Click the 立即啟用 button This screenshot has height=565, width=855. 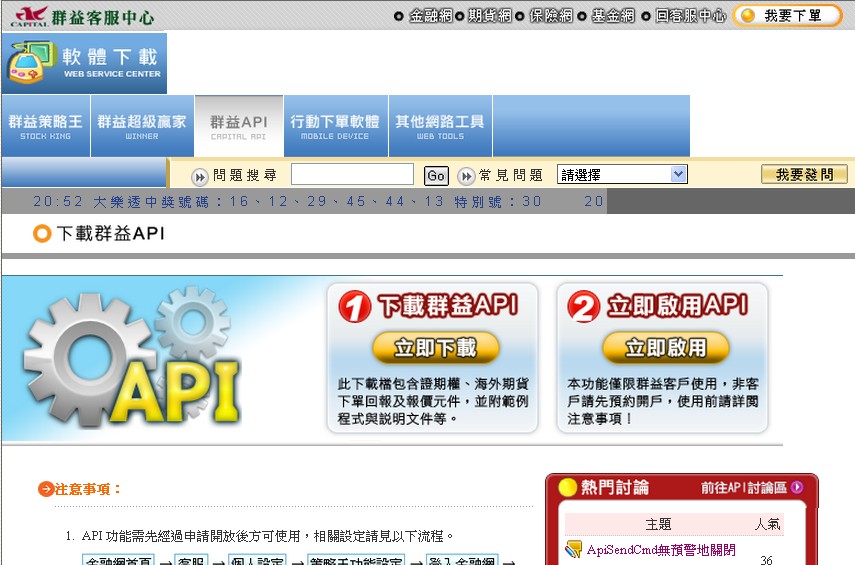(x=666, y=347)
